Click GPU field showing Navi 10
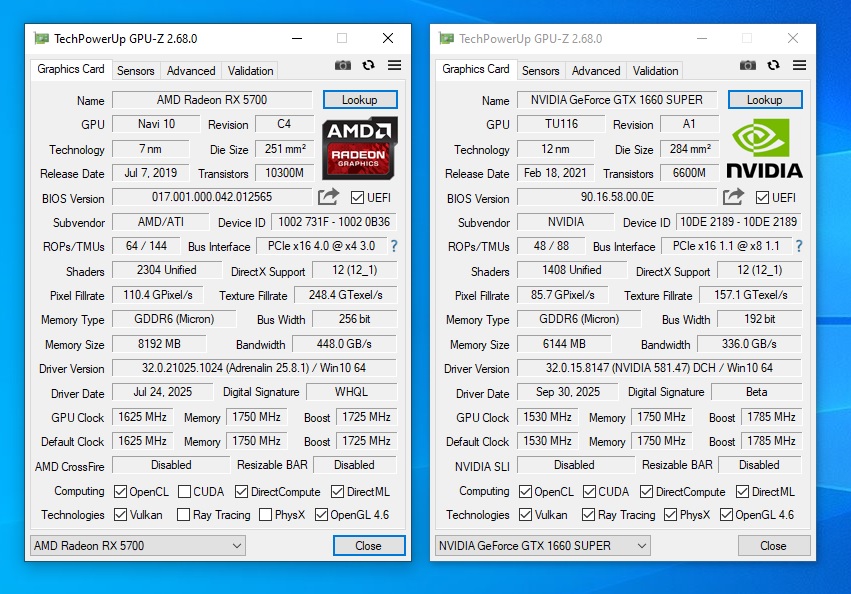The width and height of the screenshot is (851, 594). click(156, 124)
